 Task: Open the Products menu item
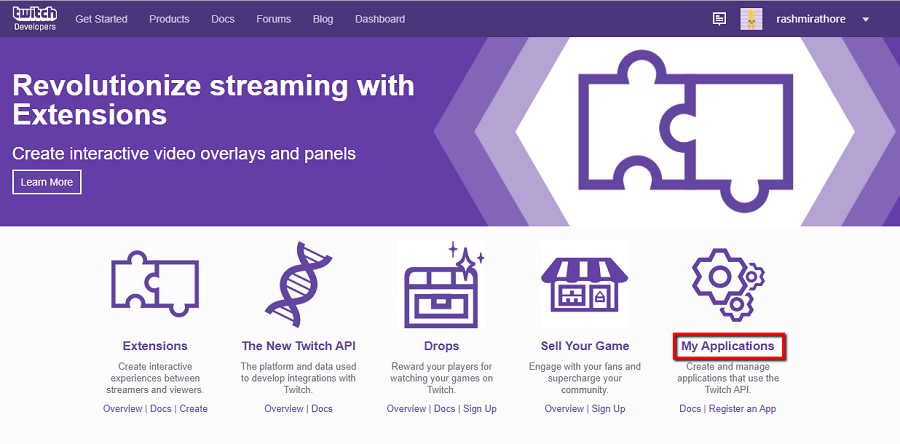169,19
